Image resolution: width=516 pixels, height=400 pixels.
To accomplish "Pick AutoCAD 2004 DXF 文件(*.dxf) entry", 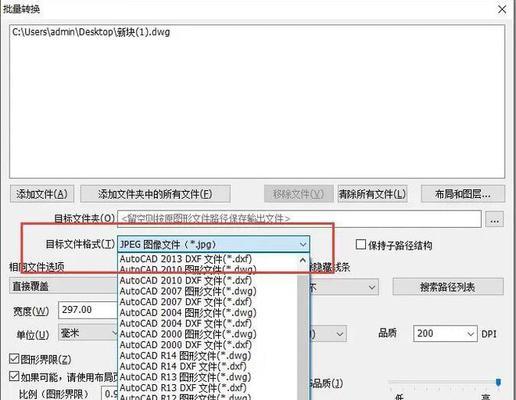I will (186, 323).
